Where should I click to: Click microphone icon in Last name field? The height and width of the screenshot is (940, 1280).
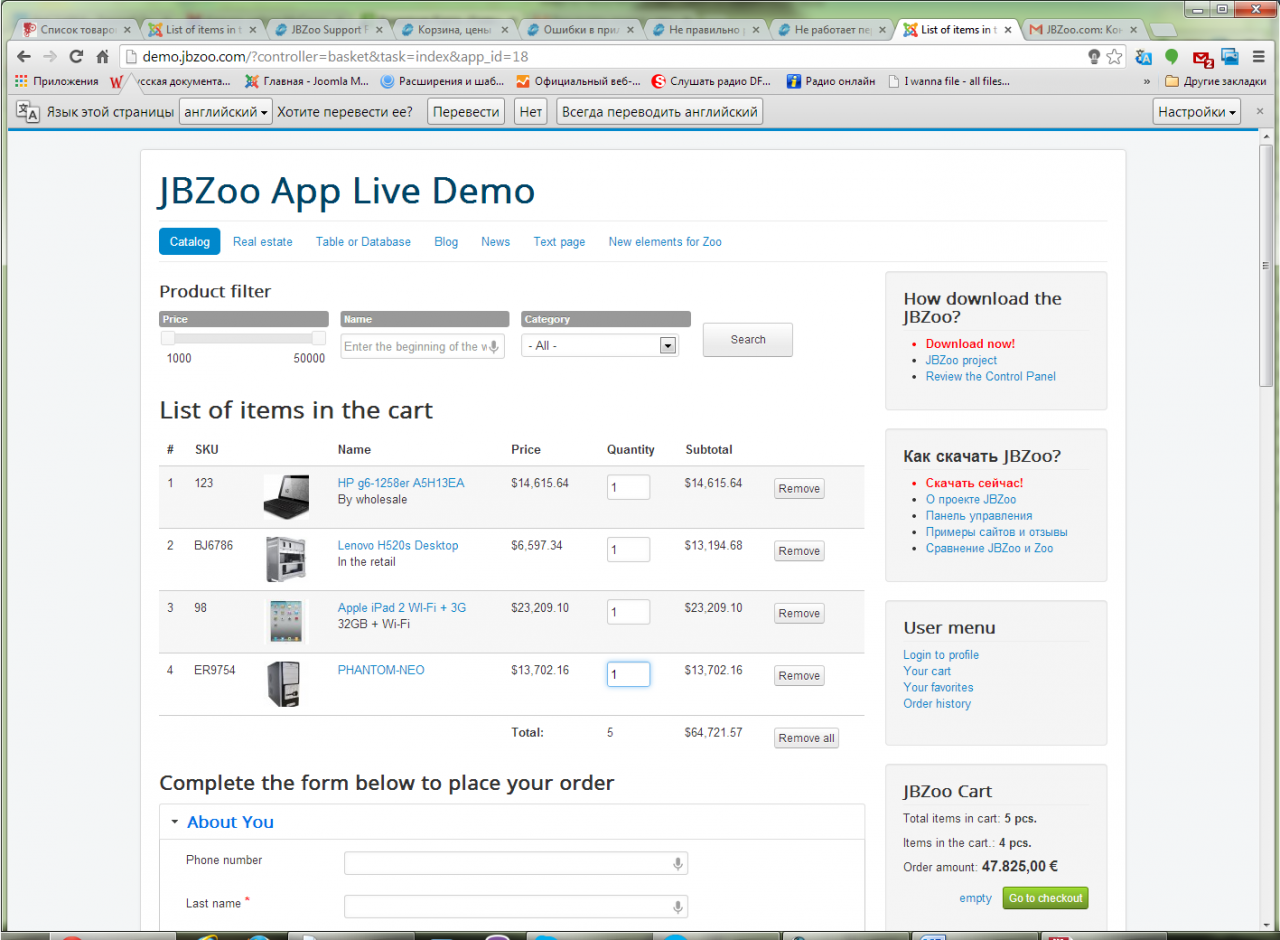(677, 907)
